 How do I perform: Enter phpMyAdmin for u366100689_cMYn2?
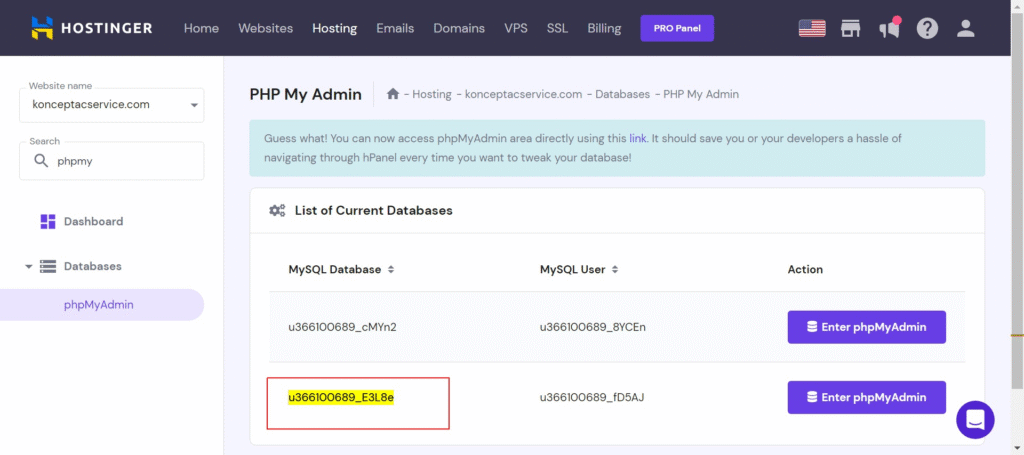[x=867, y=327]
